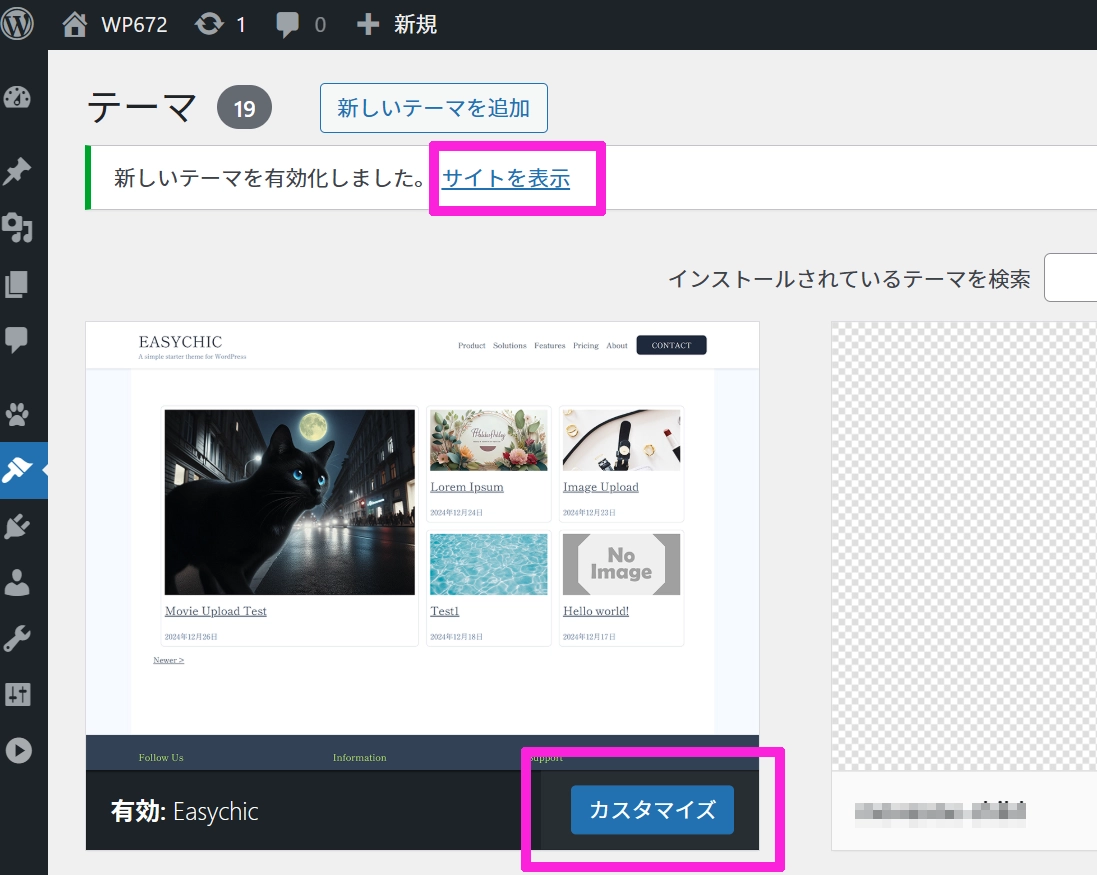Click the Users person icon
The width and height of the screenshot is (1097, 875).
tap(18, 582)
